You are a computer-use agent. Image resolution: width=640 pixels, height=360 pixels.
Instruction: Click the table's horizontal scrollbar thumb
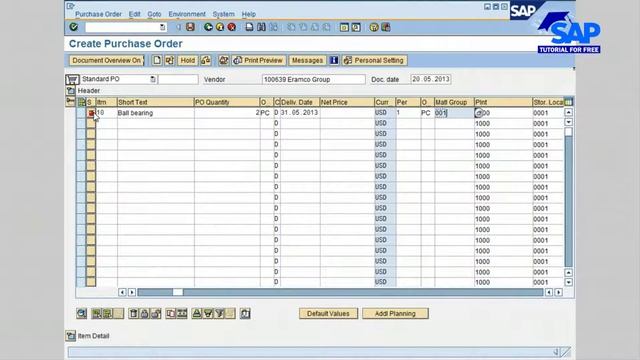point(178,292)
